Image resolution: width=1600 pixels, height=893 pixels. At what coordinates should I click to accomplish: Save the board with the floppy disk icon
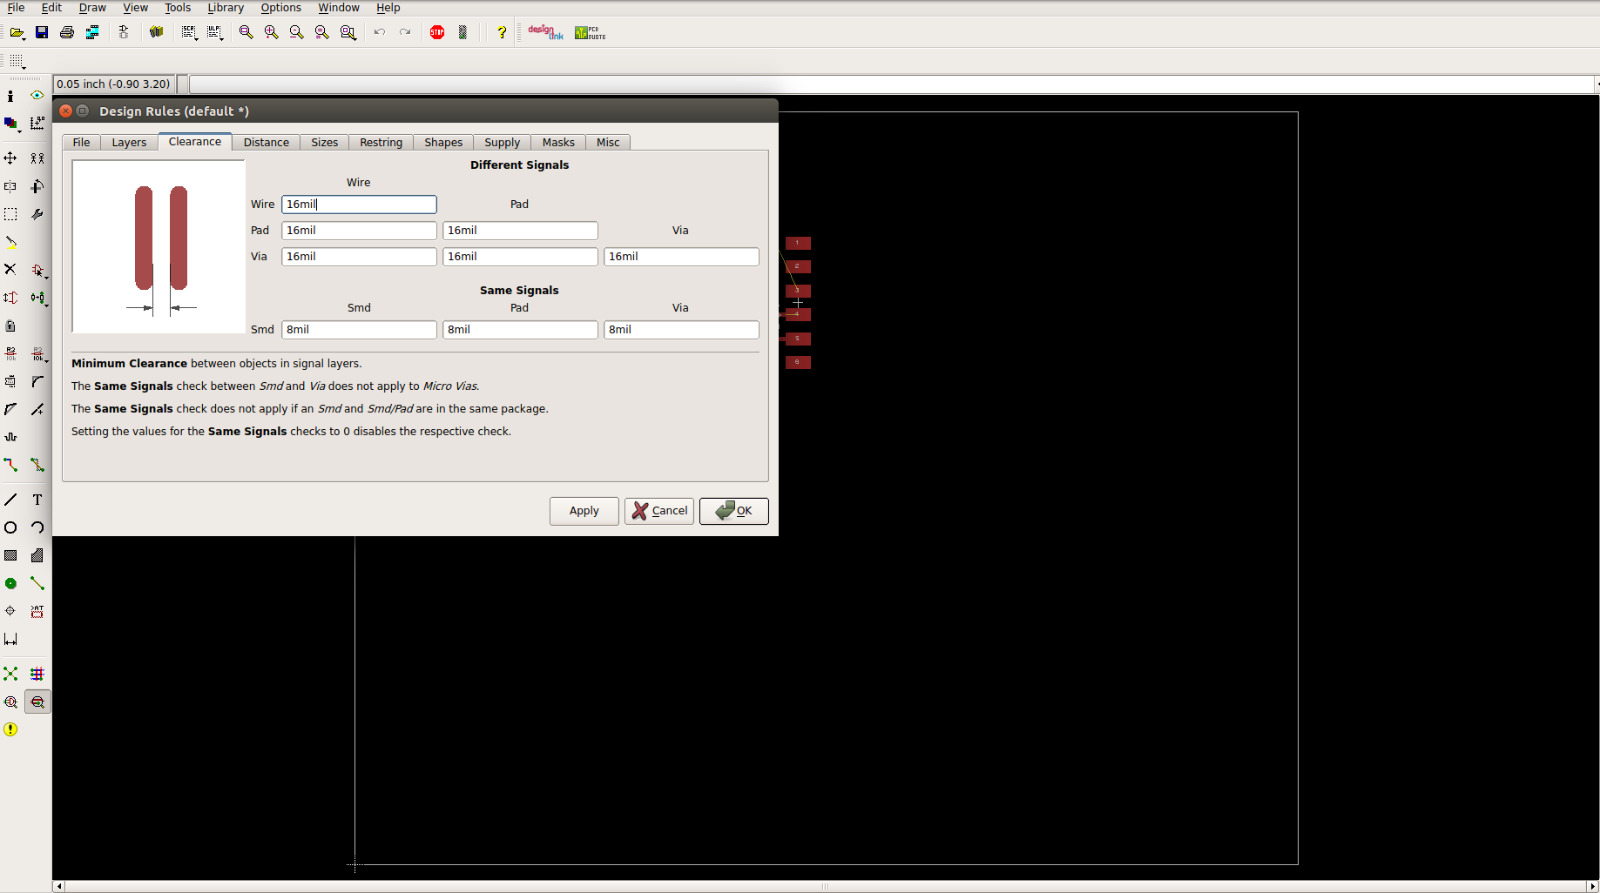(x=42, y=32)
